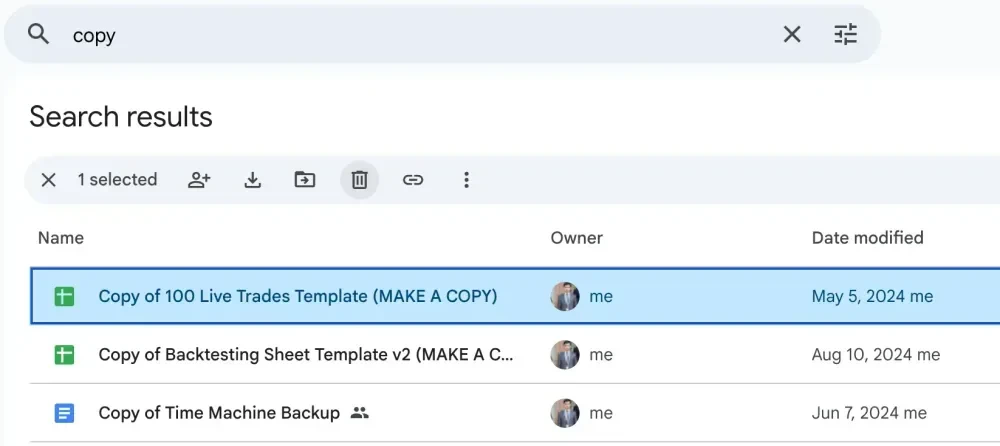Click Docs icon of Time Machine Backup
The height and width of the screenshot is (446, 1000).
coord(64,413)
